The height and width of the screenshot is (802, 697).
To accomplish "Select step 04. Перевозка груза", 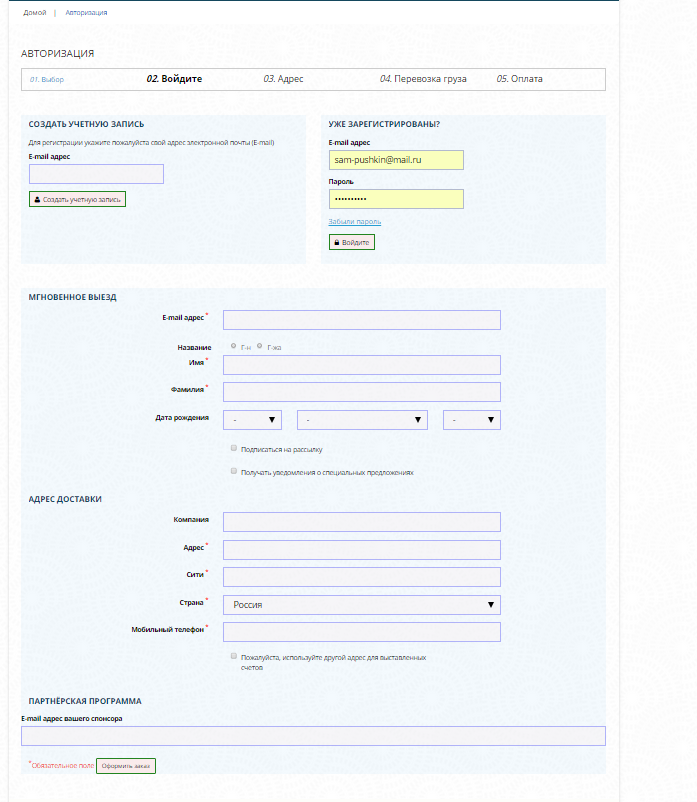I will pos(423,79).
